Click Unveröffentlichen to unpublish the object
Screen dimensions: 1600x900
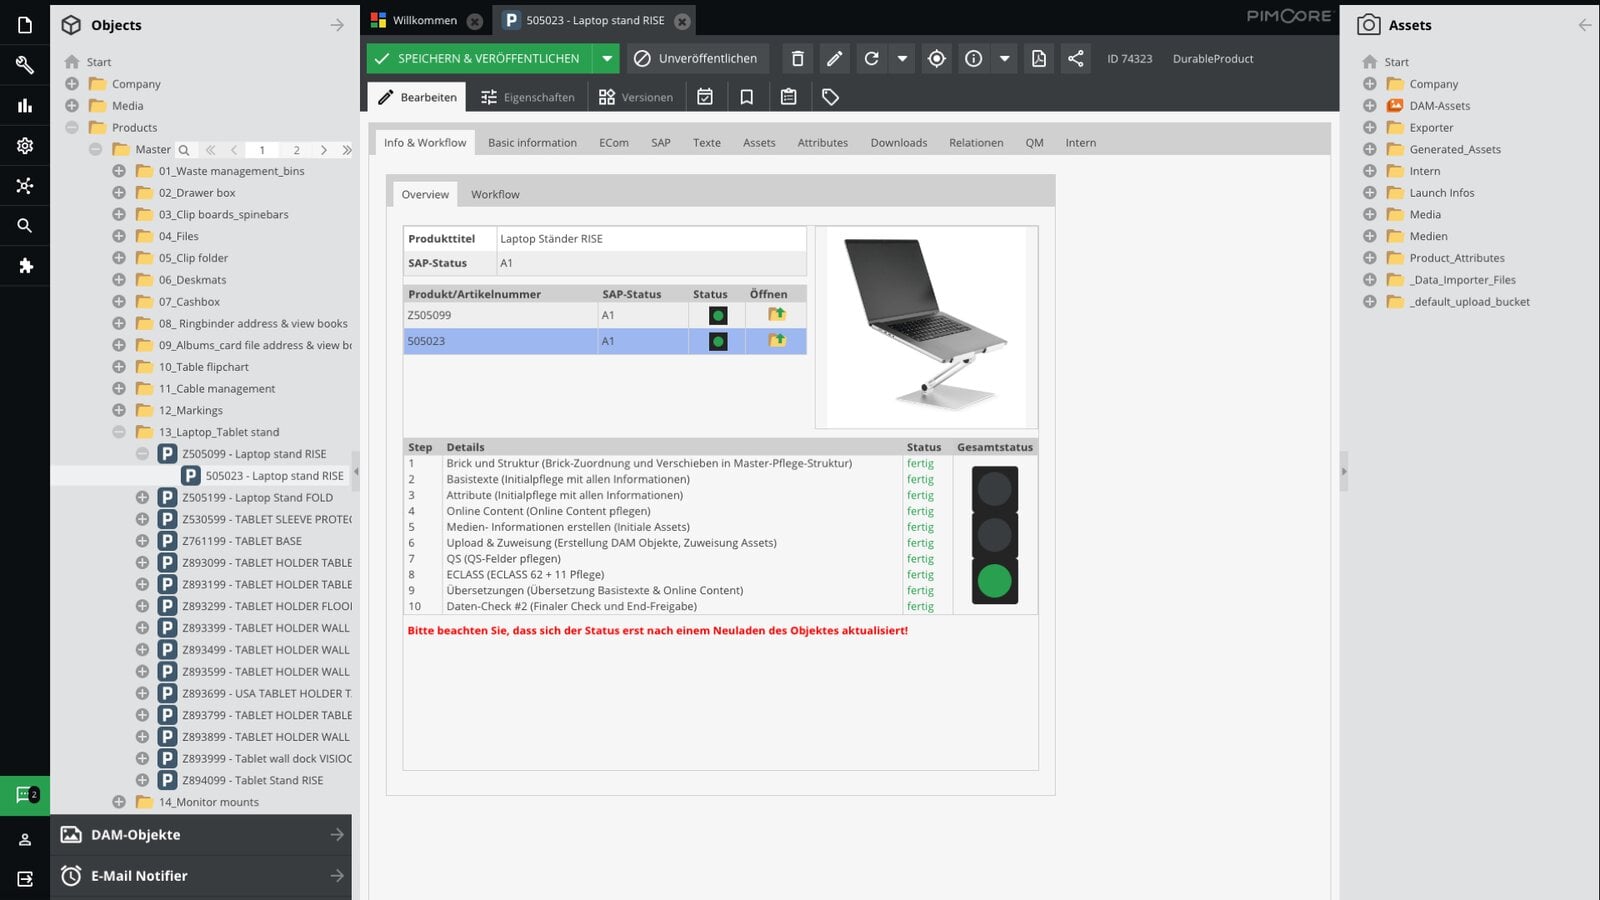tap(698, 59)
